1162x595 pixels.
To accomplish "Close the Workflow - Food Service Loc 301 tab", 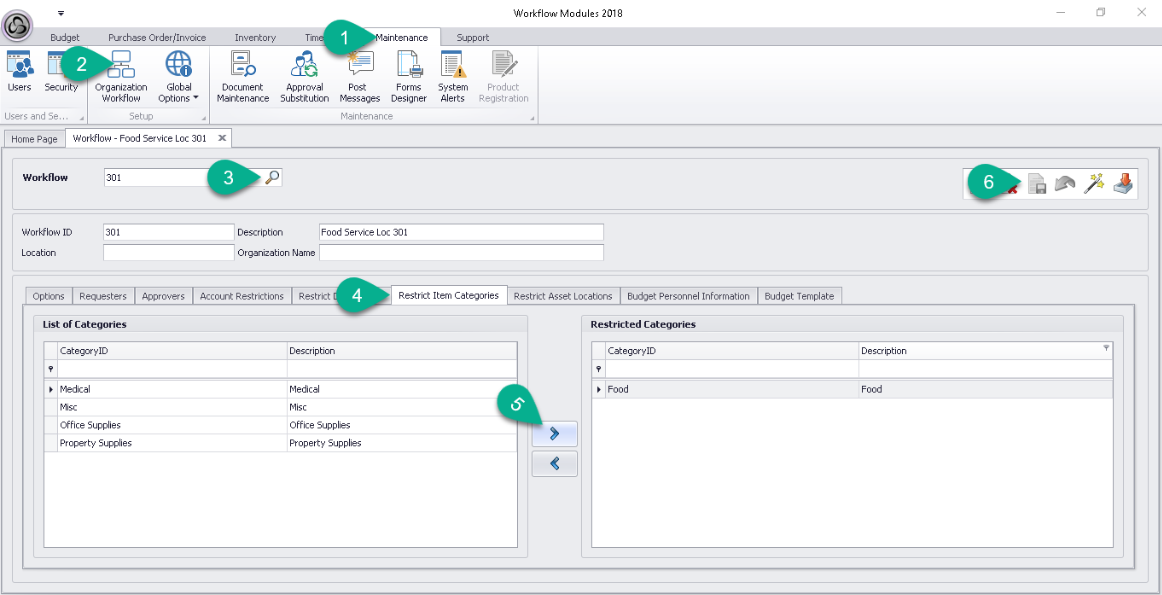I will (x=222, y=138).
